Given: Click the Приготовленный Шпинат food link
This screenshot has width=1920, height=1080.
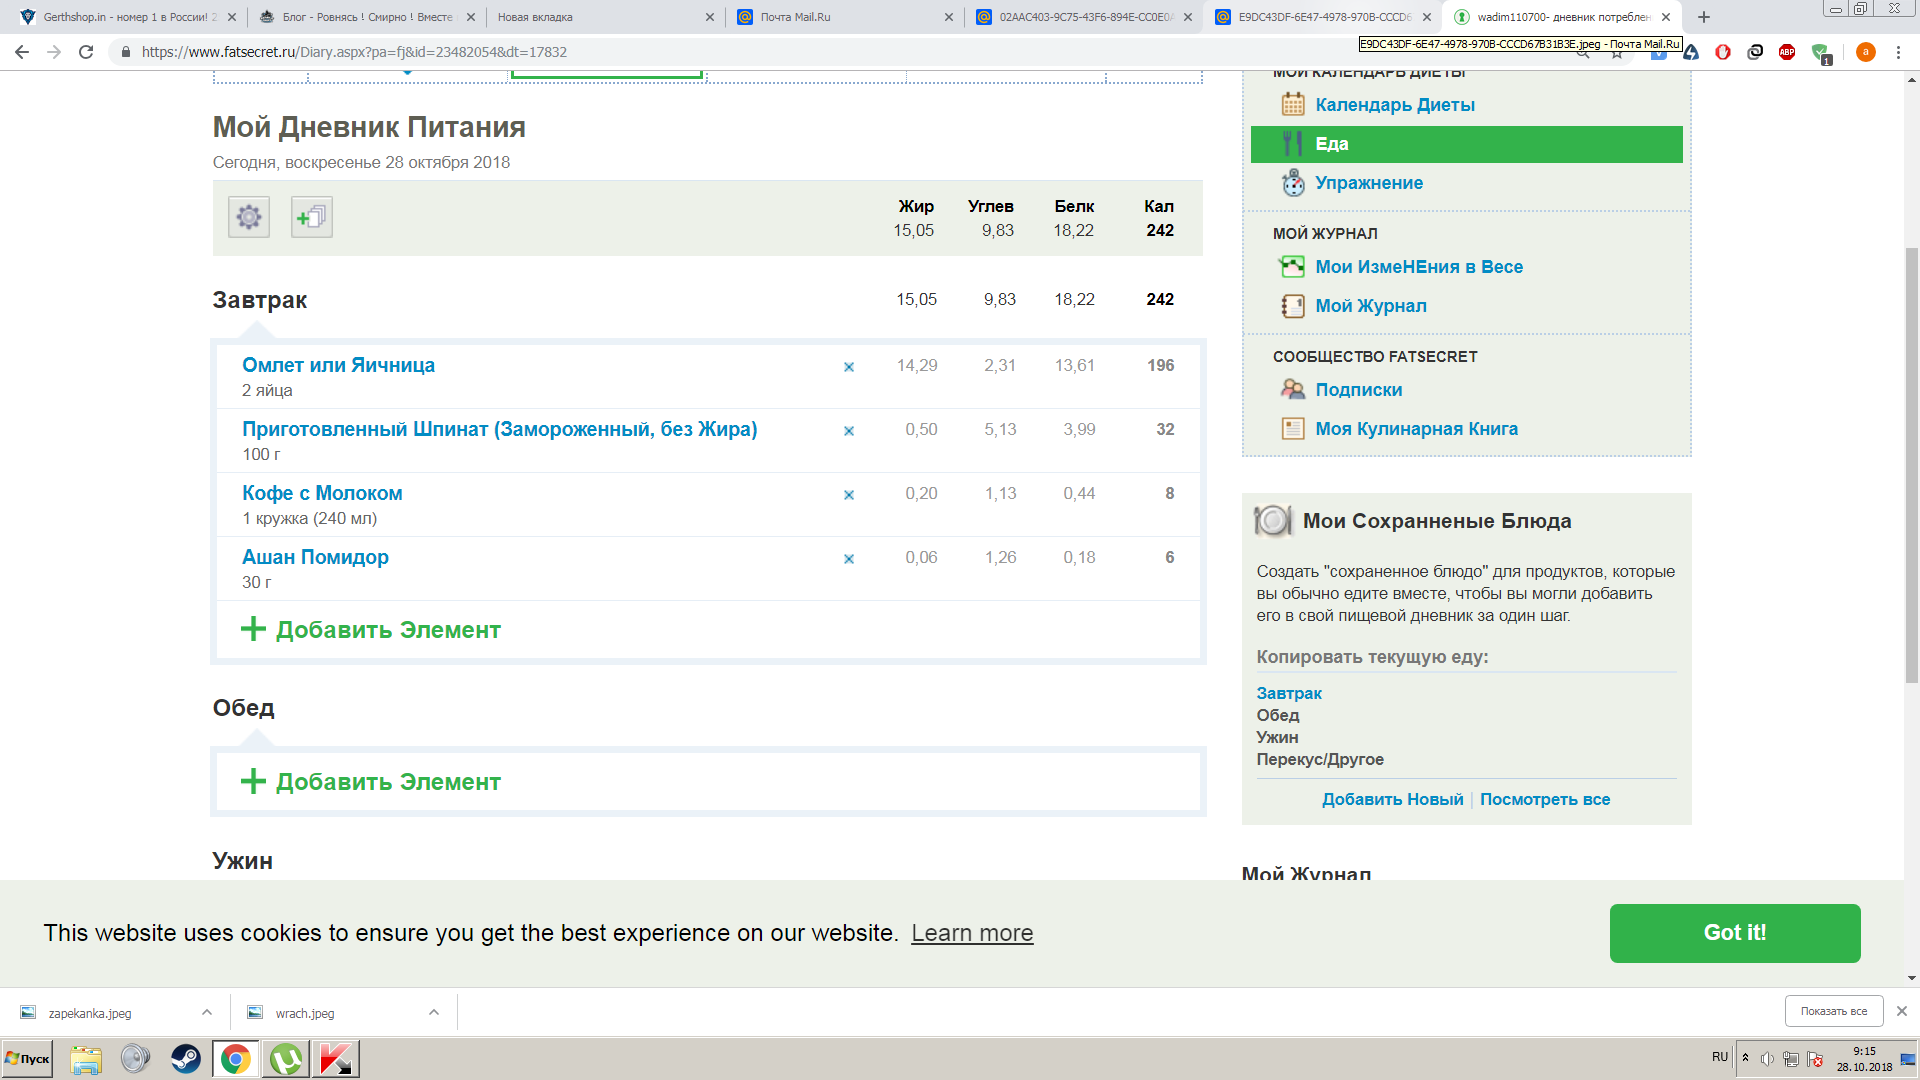Looking at the screenshot, I should pos(499,429).
